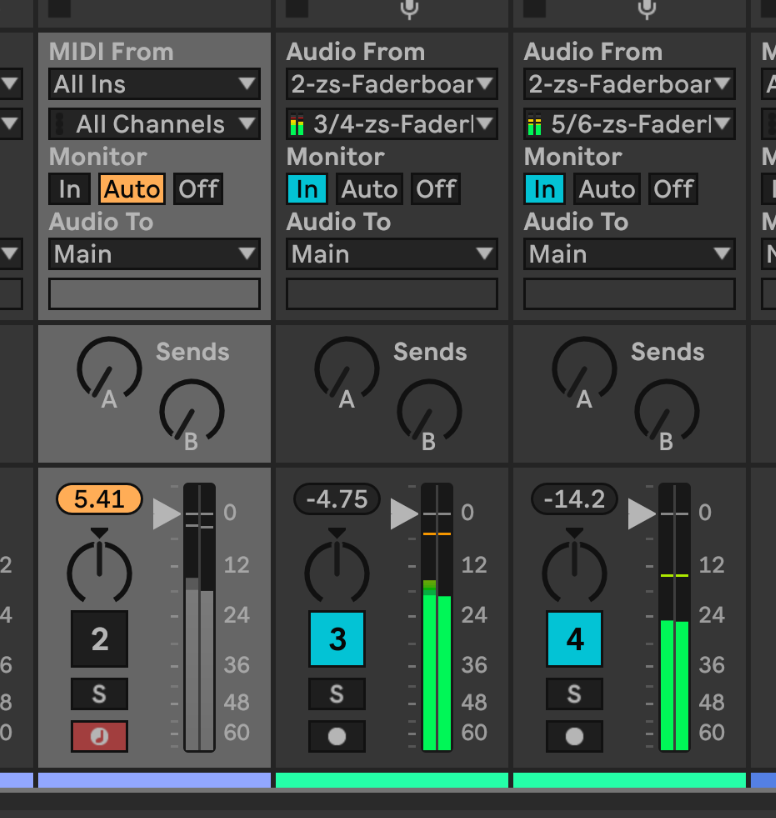Deactivate track 4 with its number button

tap(574, 639)
